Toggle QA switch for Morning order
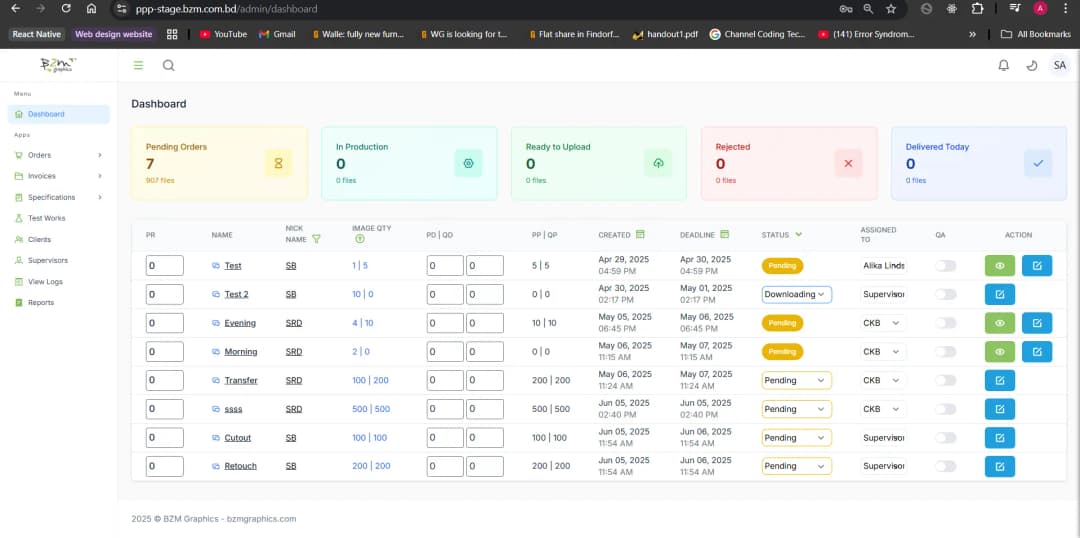Viewport: 1080px width, 538px height. click(x=945, y=351)
